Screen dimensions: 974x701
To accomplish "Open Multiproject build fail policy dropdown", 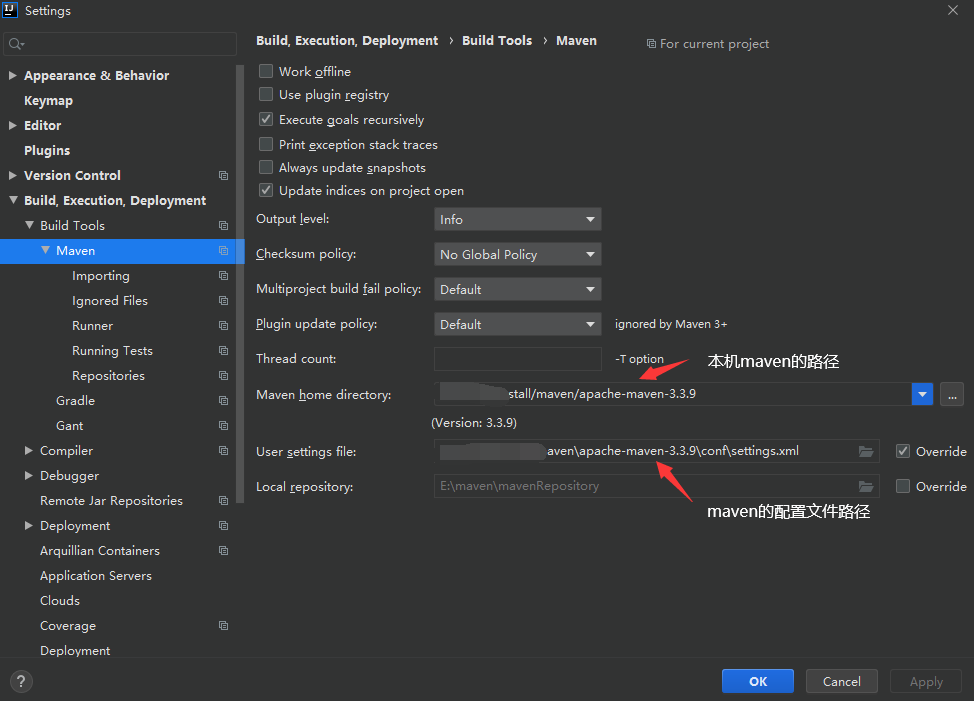I will pyautogui.click(x=517, y=289).
